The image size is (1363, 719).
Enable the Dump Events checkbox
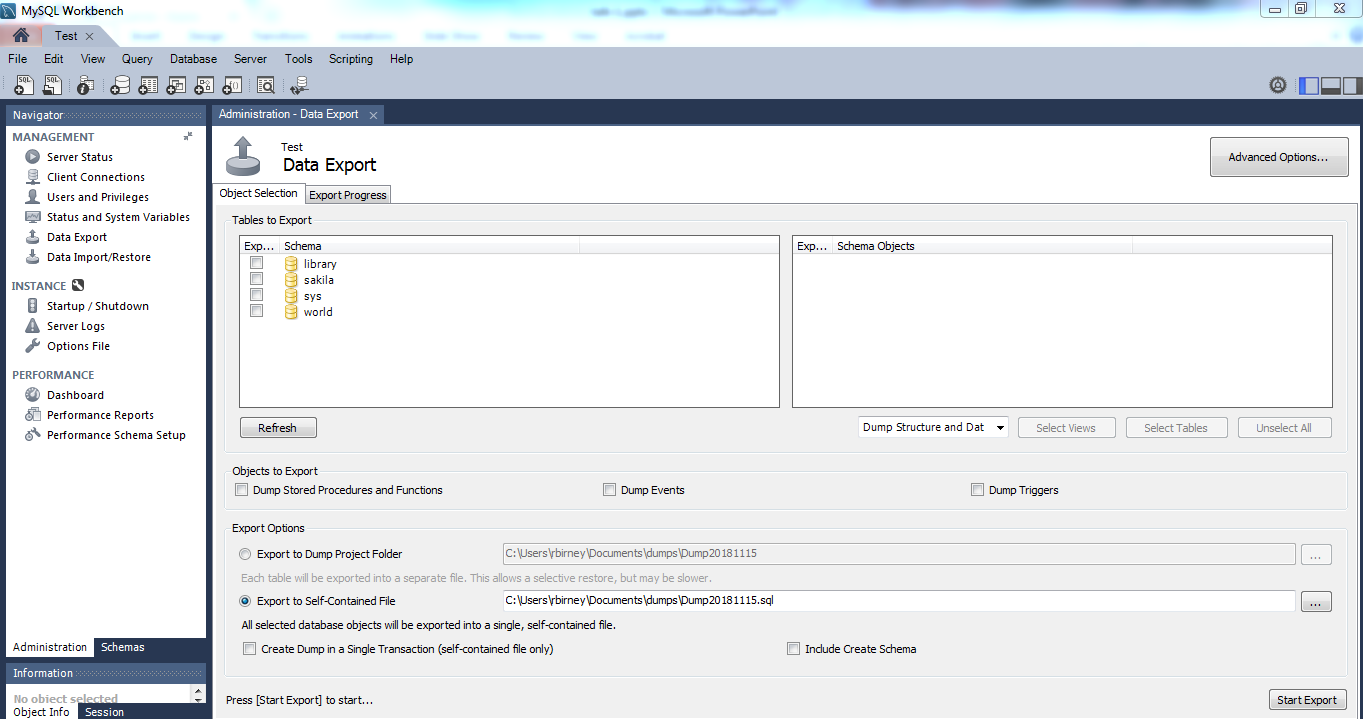[x=609, y=490]
